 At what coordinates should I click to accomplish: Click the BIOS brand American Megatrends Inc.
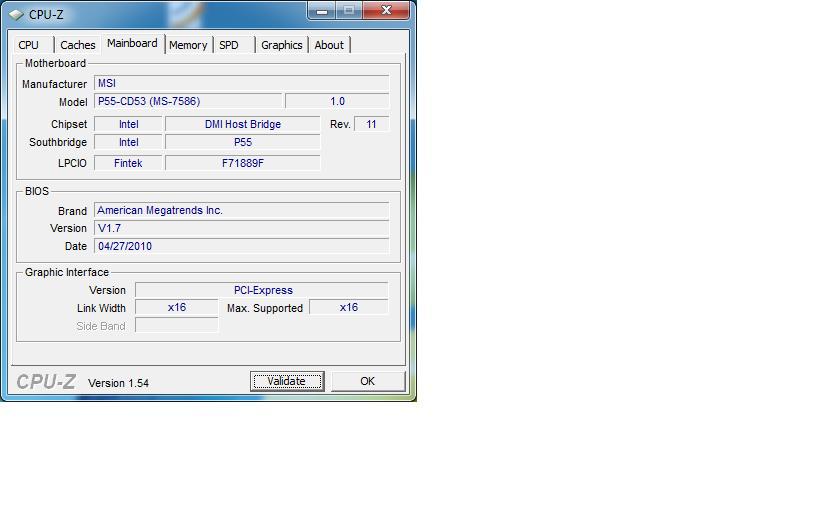coord(242,210)
